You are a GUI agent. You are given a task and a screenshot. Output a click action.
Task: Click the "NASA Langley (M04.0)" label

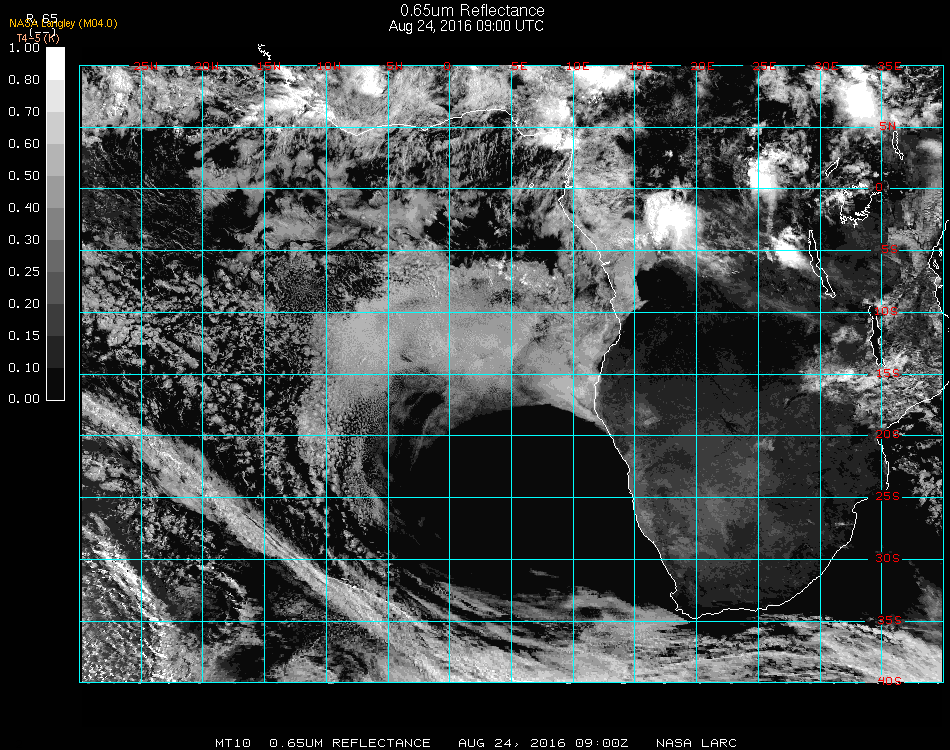pos(63,24)
